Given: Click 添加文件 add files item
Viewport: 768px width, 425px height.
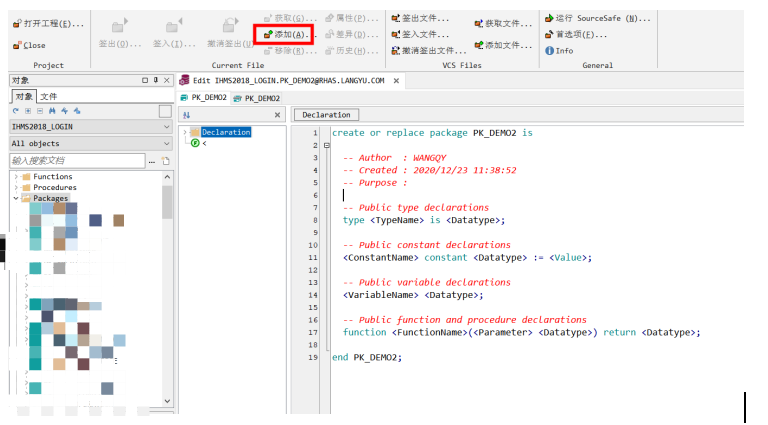Looking at the screenshot, I should (503, 45).
